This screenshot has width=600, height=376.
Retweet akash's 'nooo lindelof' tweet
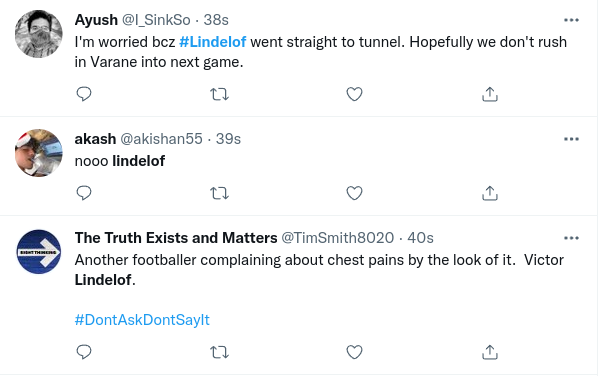220,193
